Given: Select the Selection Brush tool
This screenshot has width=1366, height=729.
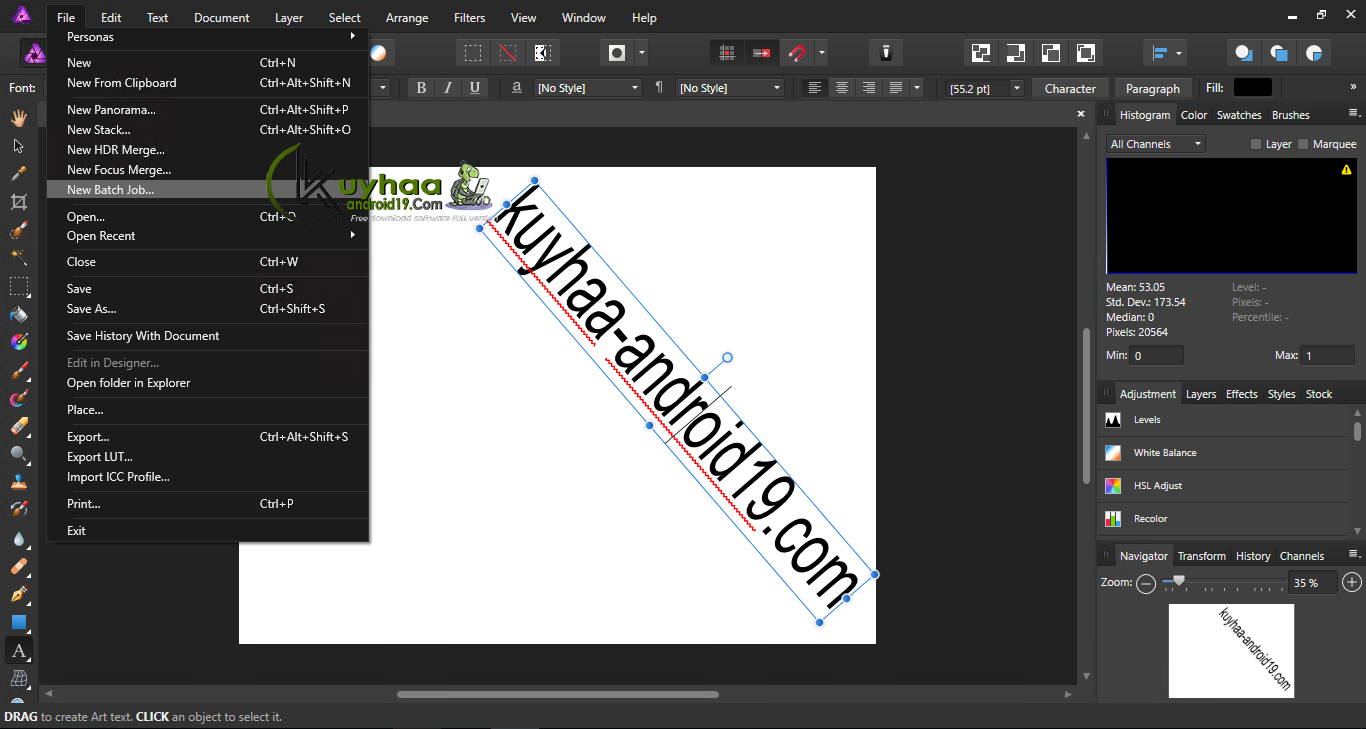Looking at the screenshot, I should coord(18,230).
